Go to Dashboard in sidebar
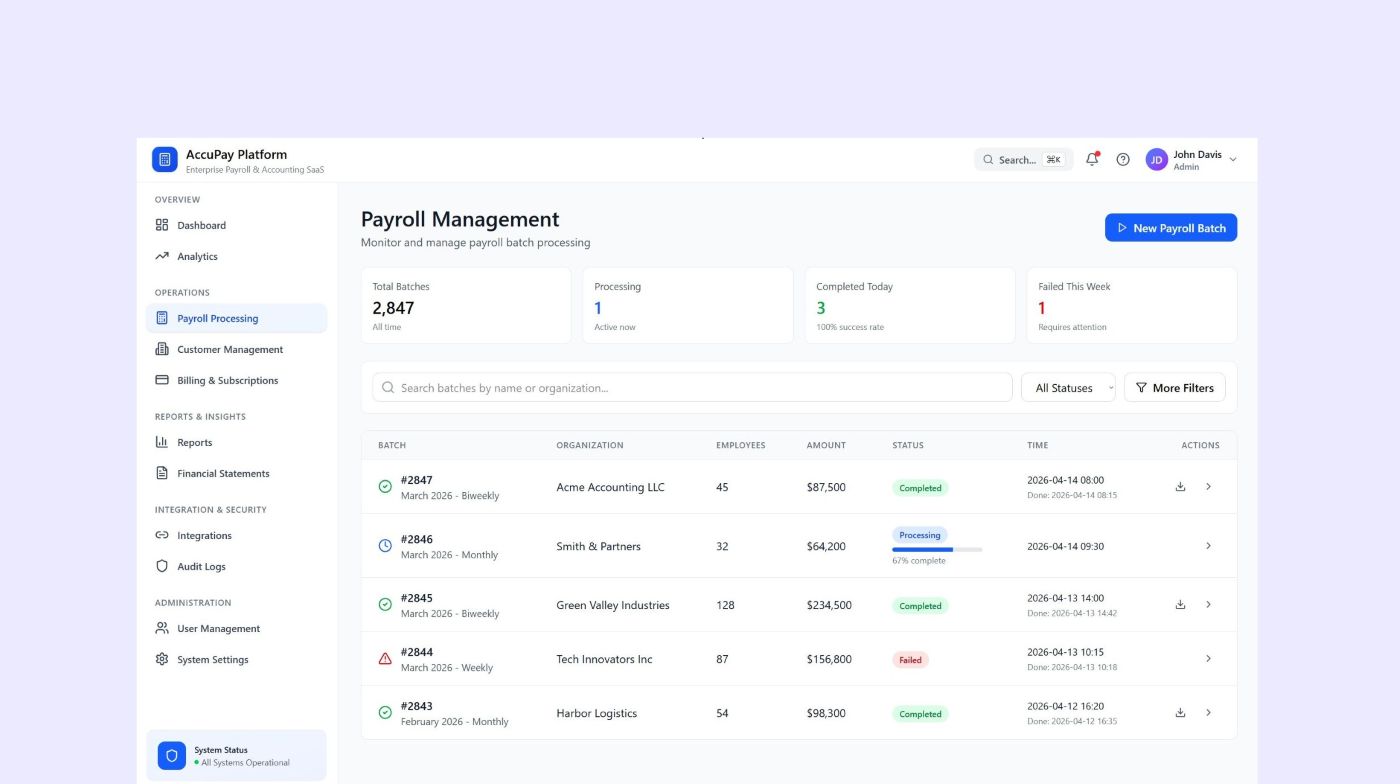Screen dimensions: 1400x784 coord(236,225)
